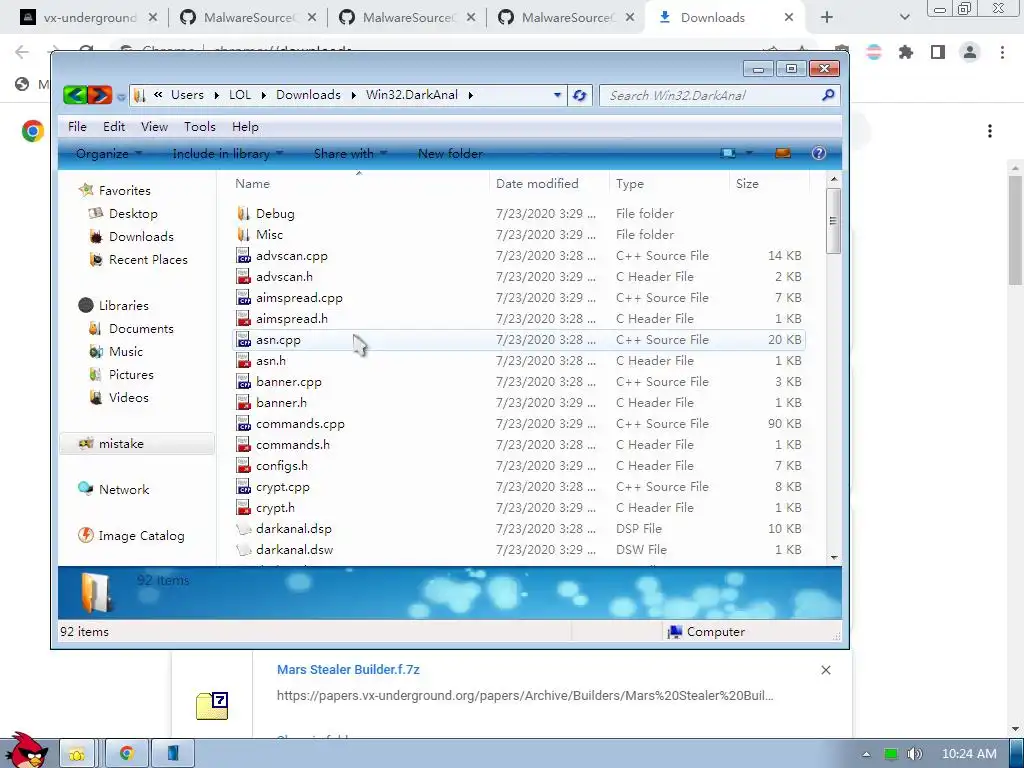Switch to the vx-underground Chrome tab
The image size is (1024, 768).
point(89,18)
